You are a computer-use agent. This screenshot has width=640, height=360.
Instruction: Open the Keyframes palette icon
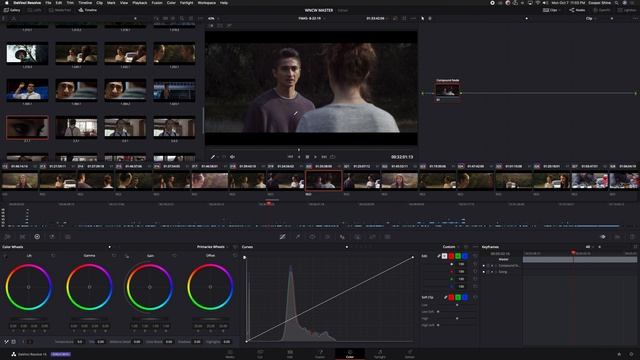pos(603,237)
